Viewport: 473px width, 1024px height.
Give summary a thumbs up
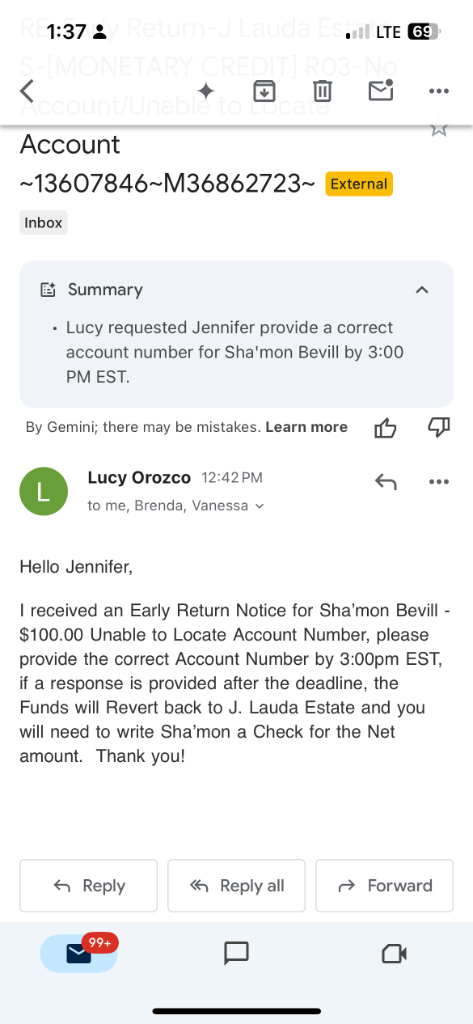(x=385, y=428)
